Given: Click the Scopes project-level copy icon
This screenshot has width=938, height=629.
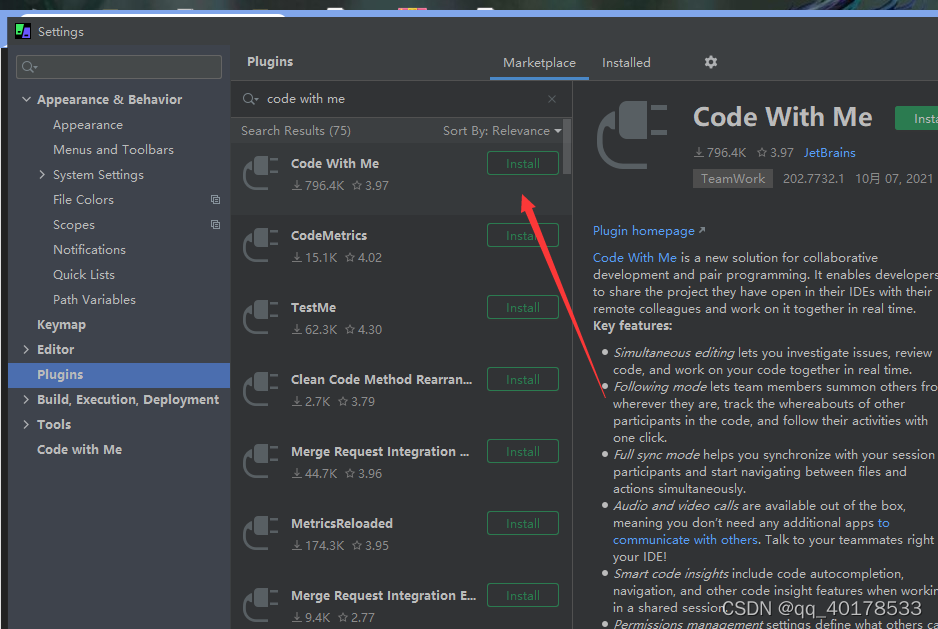Looking at the screenshot, I should (215, 224).
